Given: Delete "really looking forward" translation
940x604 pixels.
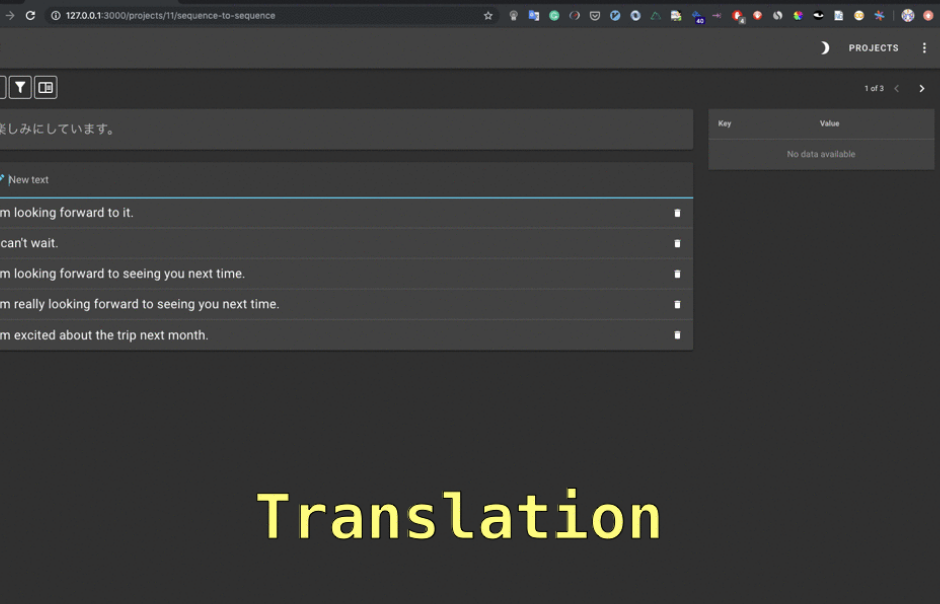Looking at the screenshot, I should [677, 305].
